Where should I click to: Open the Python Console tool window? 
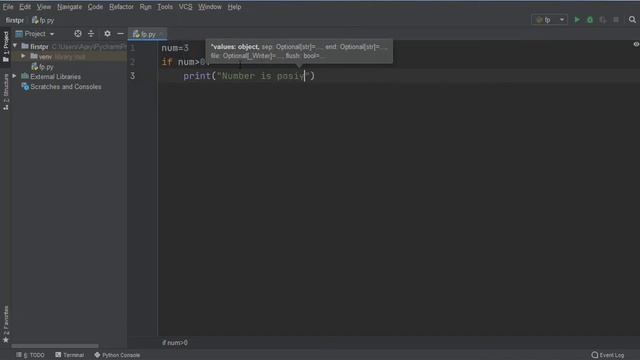[x=117, y=355]
